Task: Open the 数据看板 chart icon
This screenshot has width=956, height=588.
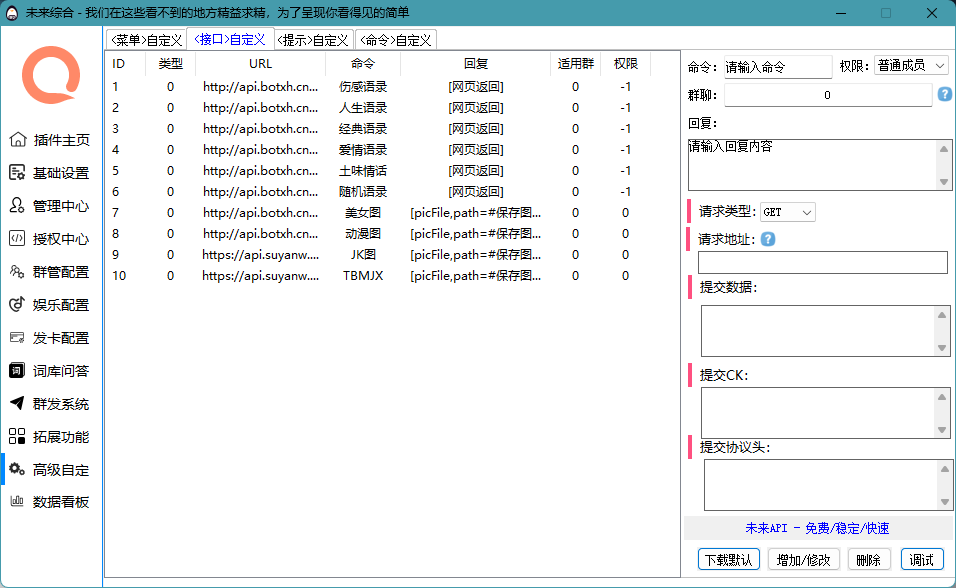Action: pyautogui.click(x=18, y=502)
